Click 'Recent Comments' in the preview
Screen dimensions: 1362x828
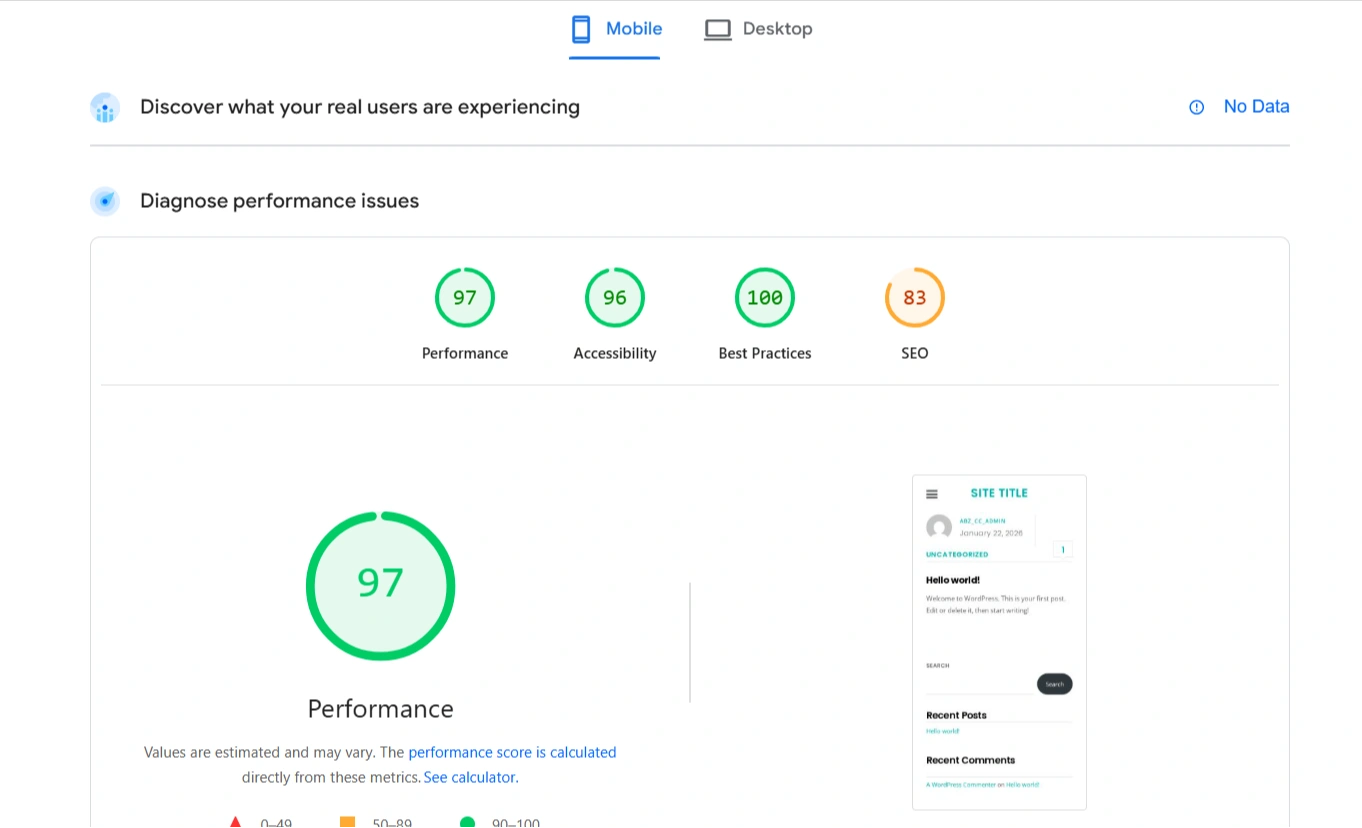[970, 760]
